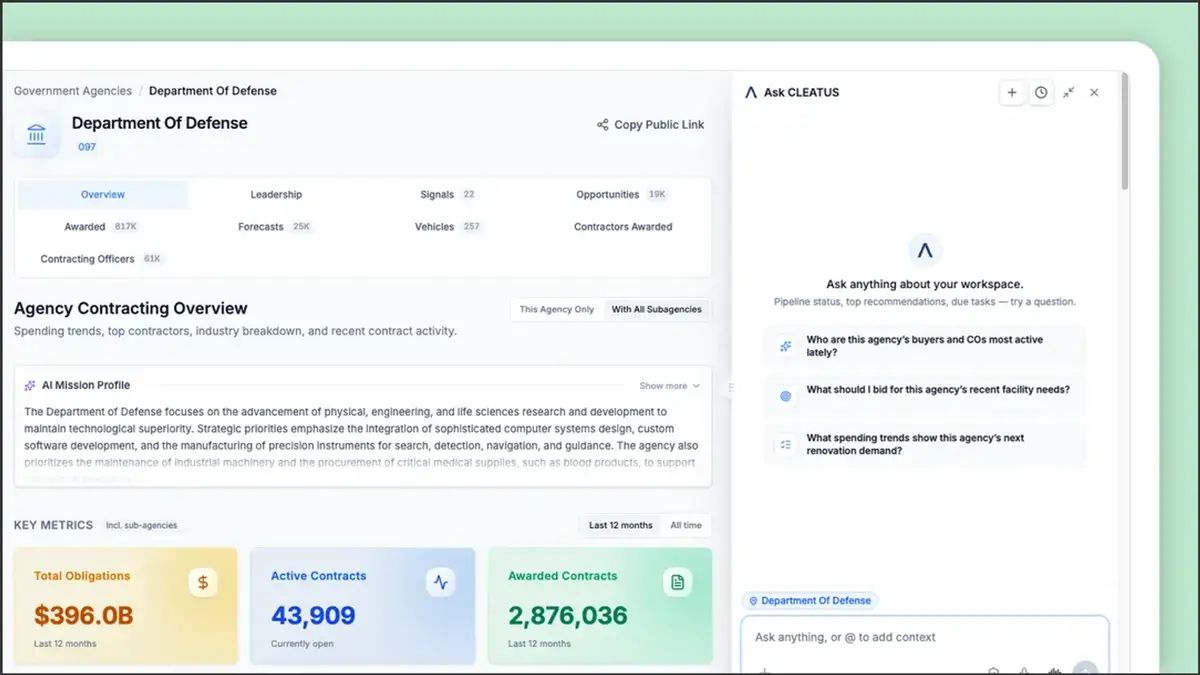The height and width of the screenshot is (675, 1200).
Task: Open the Signals tab
Action: 448,195
